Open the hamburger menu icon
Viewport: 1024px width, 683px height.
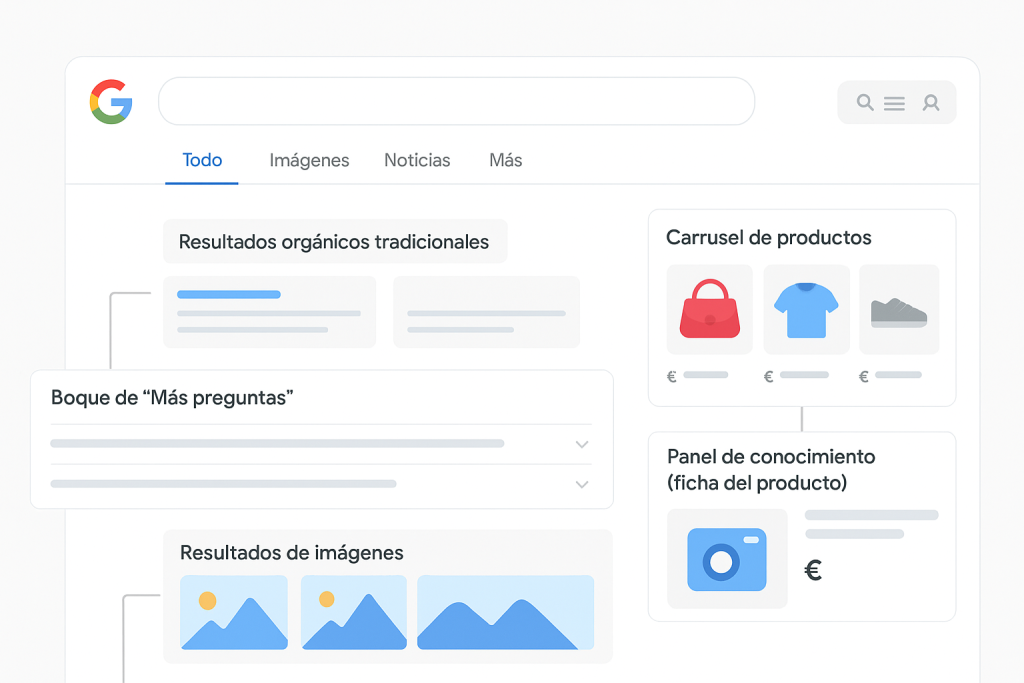tap(894, 103)
